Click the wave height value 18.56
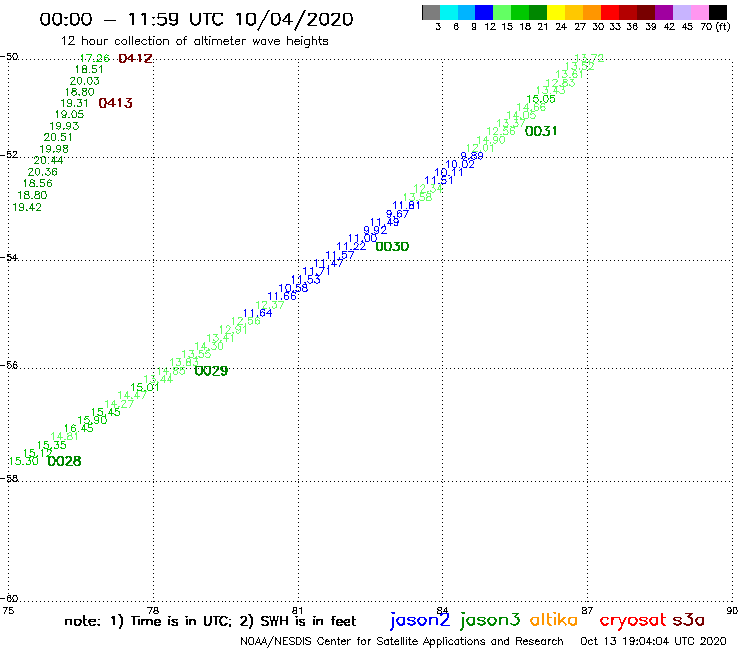Screen dimensions: 740x650 (x=37, y=184)
